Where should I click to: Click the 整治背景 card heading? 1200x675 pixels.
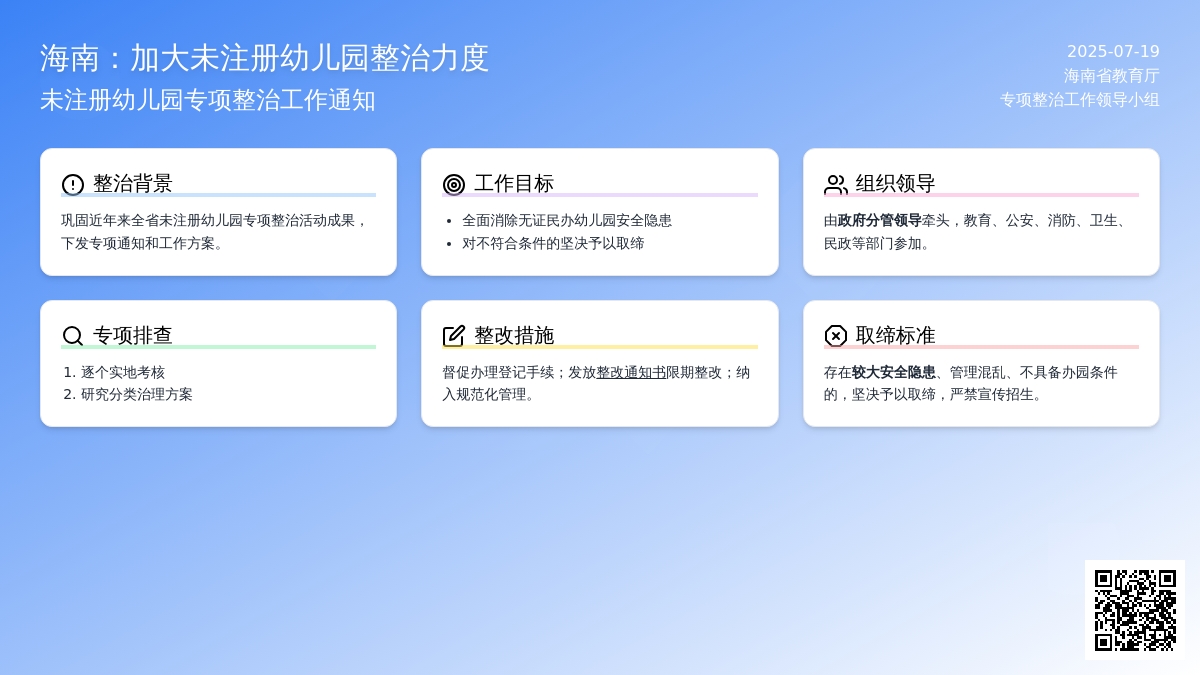tap(133, 184)
